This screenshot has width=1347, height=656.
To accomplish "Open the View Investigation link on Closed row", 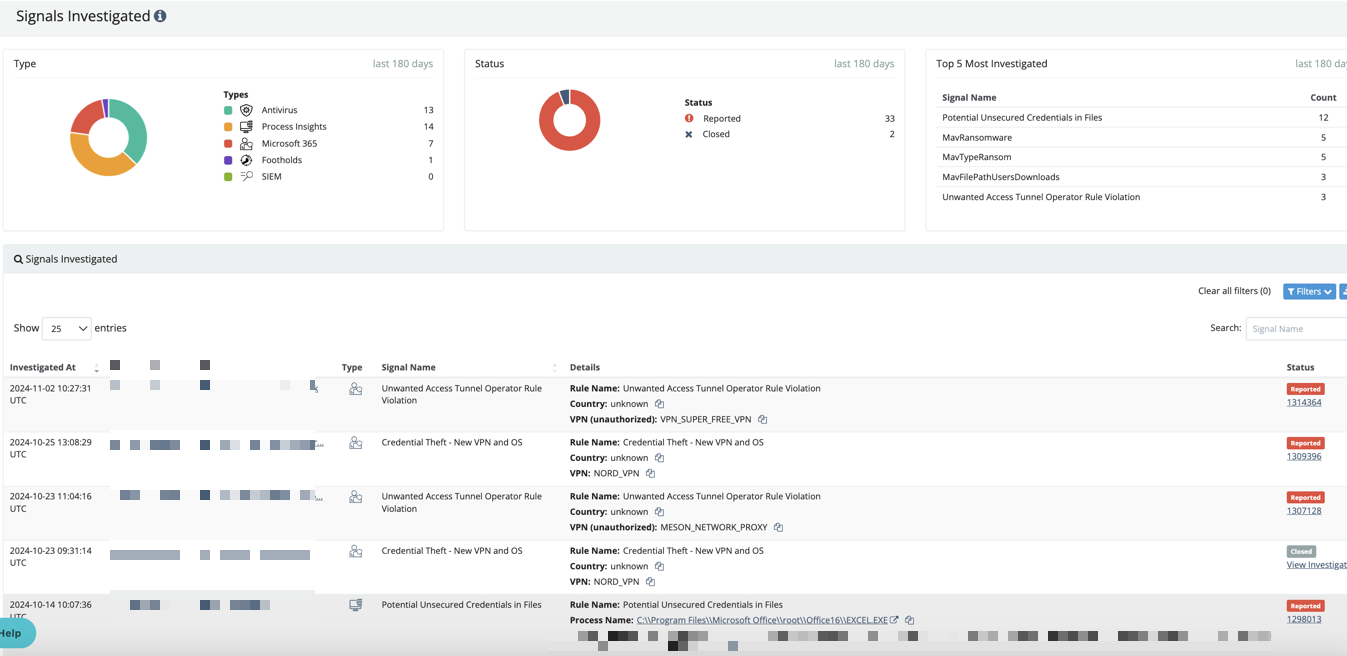I will point(1316,565).
